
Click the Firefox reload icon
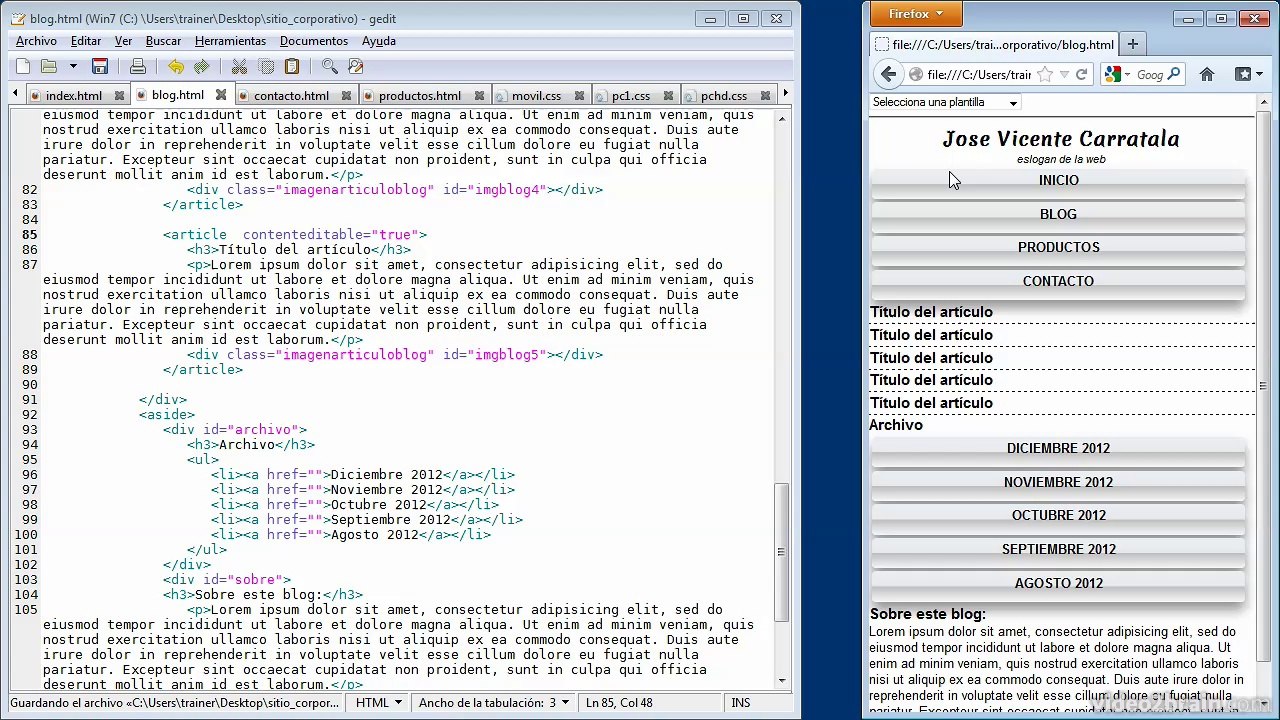tap(1081, 74)
